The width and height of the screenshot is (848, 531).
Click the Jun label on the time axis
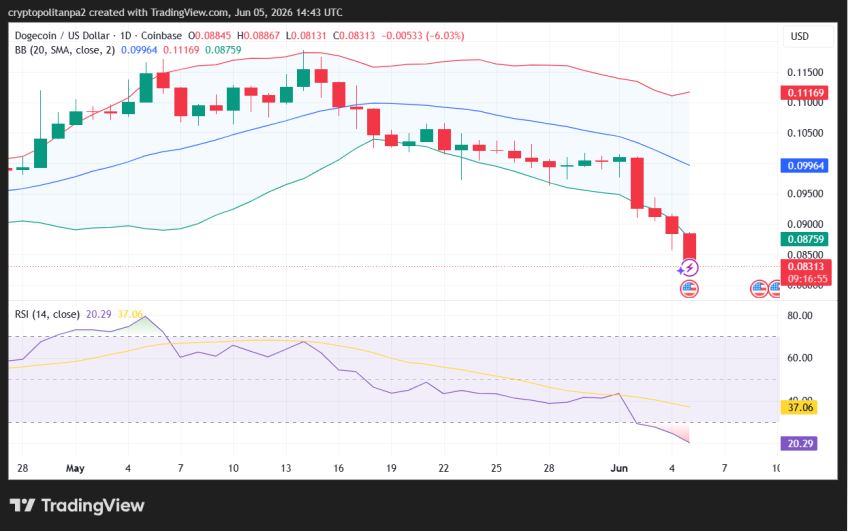coord(619,468)
